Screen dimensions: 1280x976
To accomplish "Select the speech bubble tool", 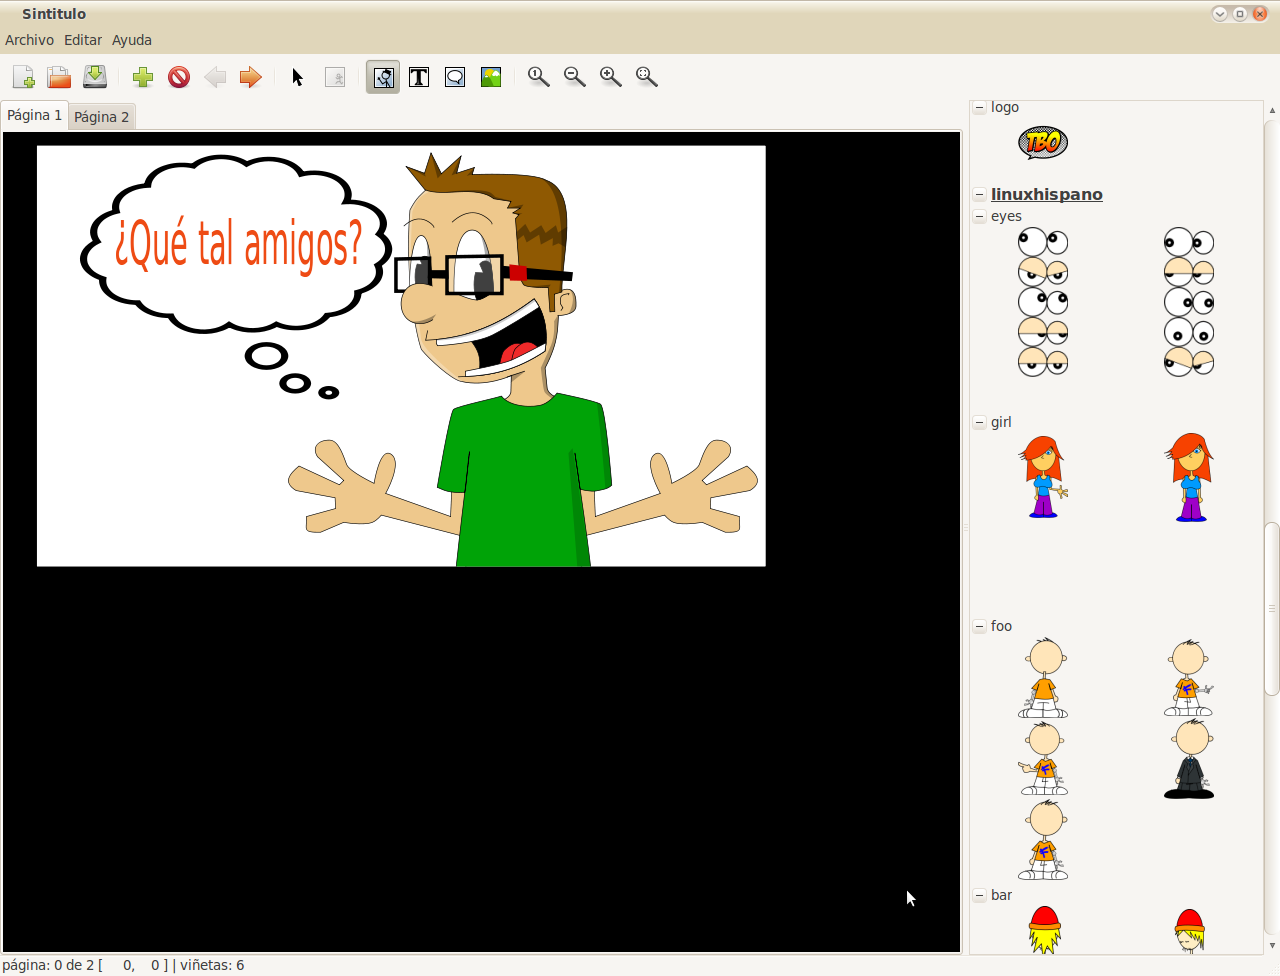I will pyautogui.click(x=455, y=77).
